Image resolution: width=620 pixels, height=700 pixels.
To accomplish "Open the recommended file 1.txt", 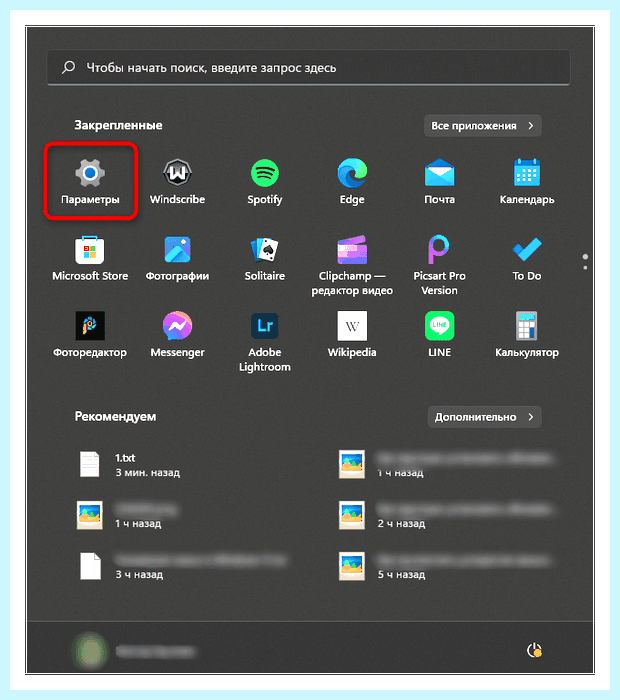I will [129, 464].
